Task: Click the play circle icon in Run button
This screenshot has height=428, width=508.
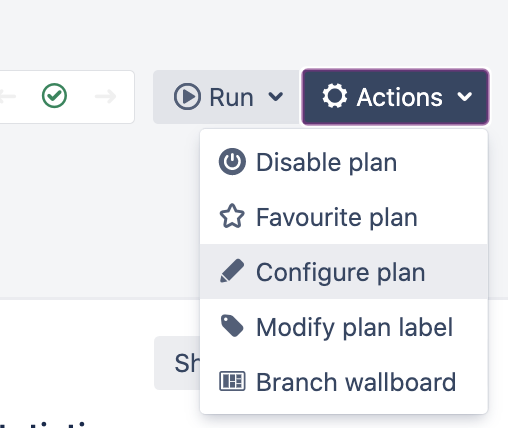Action: click(187, 97)
